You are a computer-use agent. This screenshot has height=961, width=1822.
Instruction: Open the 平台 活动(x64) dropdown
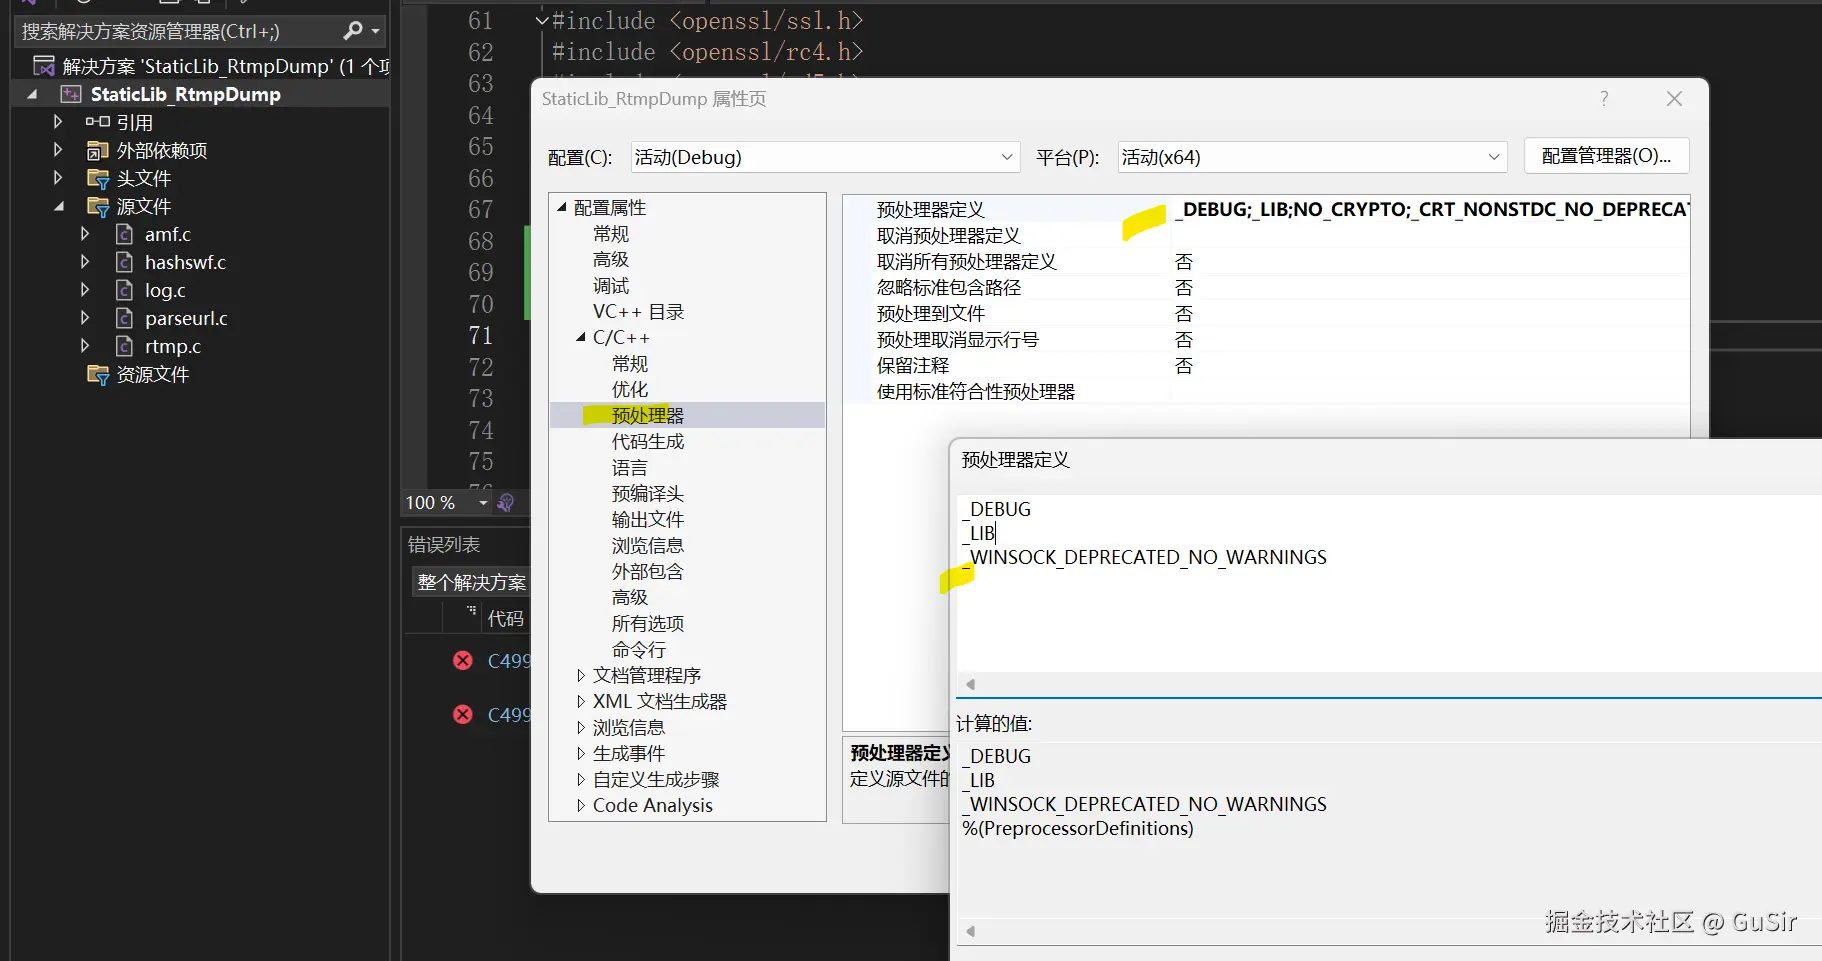point(1312,157)
